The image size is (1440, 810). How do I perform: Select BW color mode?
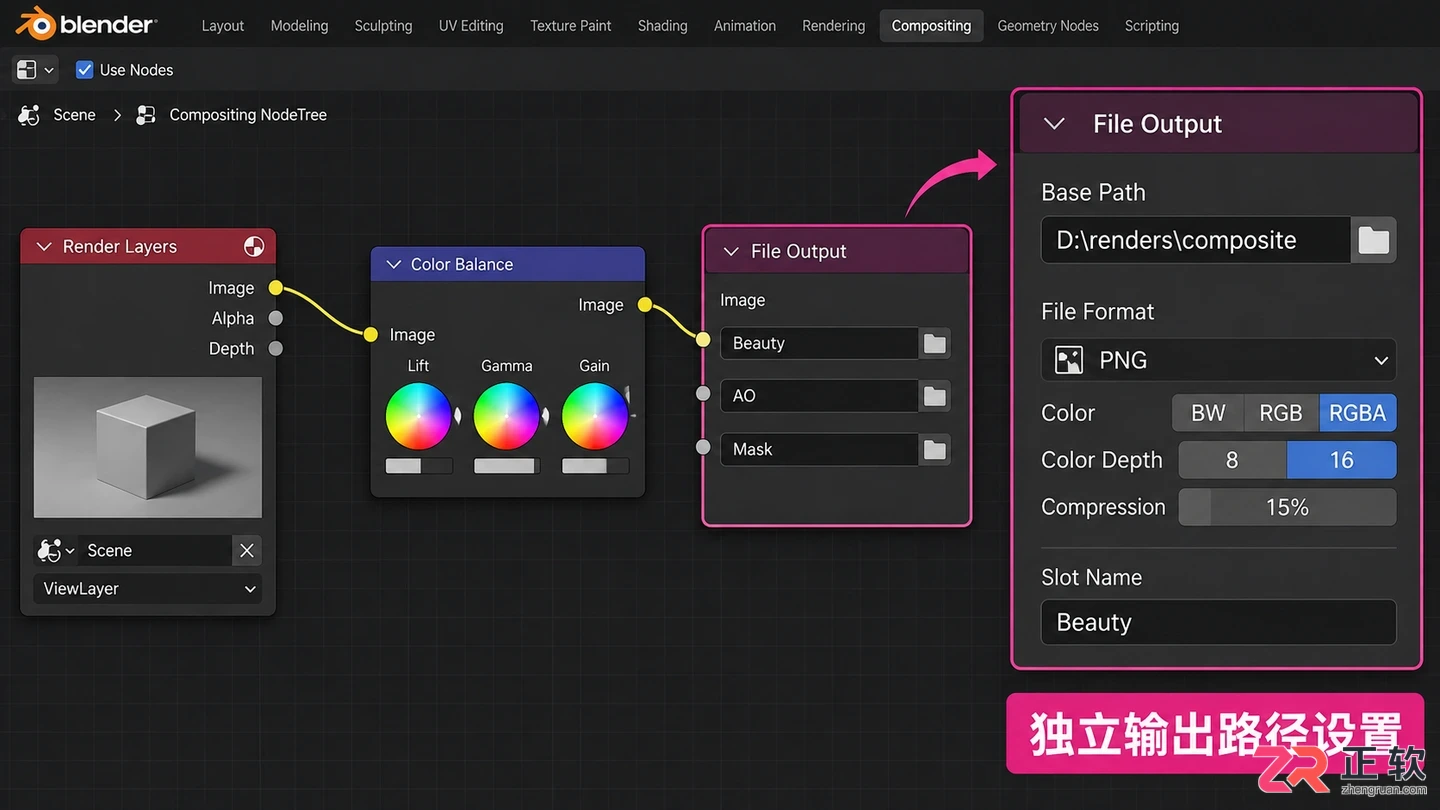point(1208,413)
